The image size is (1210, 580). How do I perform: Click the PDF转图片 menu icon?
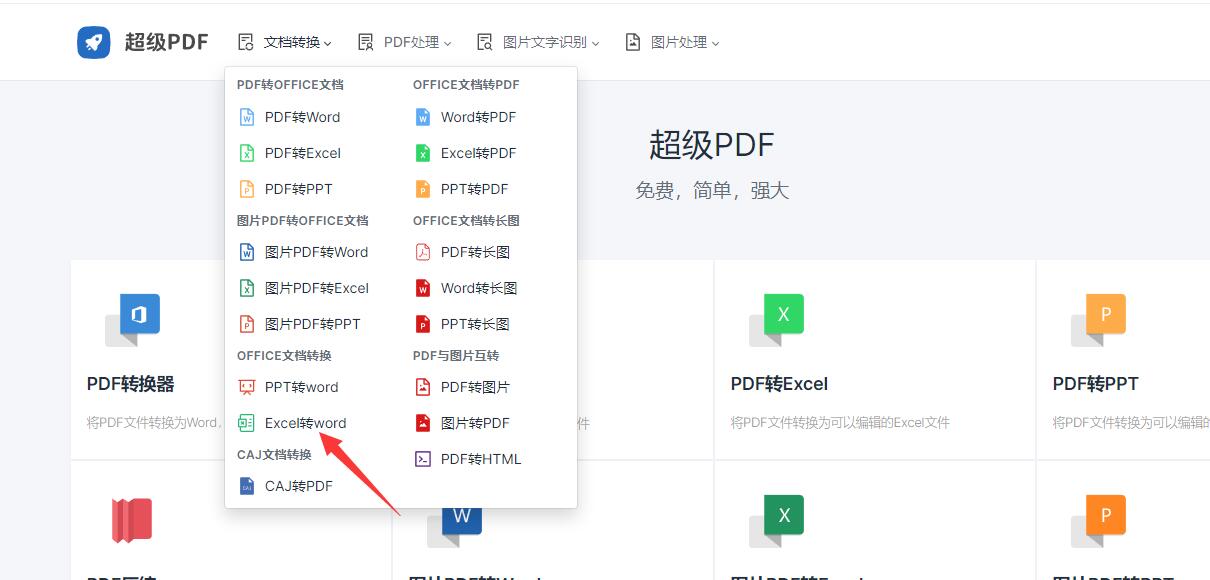coord(423,387)
